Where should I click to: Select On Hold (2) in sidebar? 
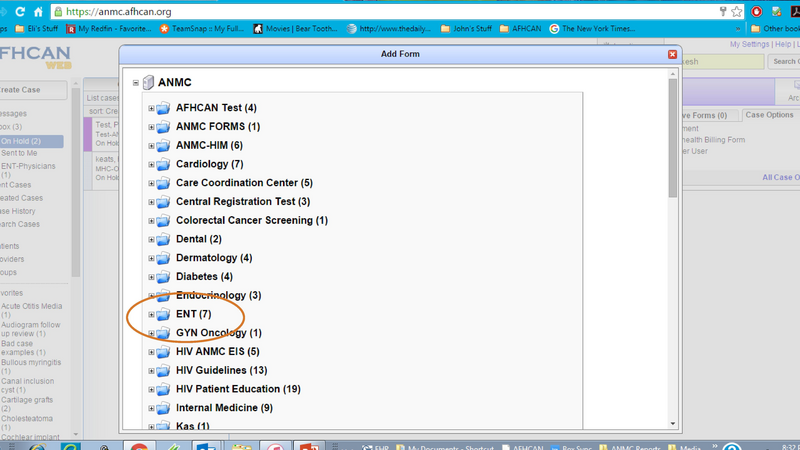(31, 141)
